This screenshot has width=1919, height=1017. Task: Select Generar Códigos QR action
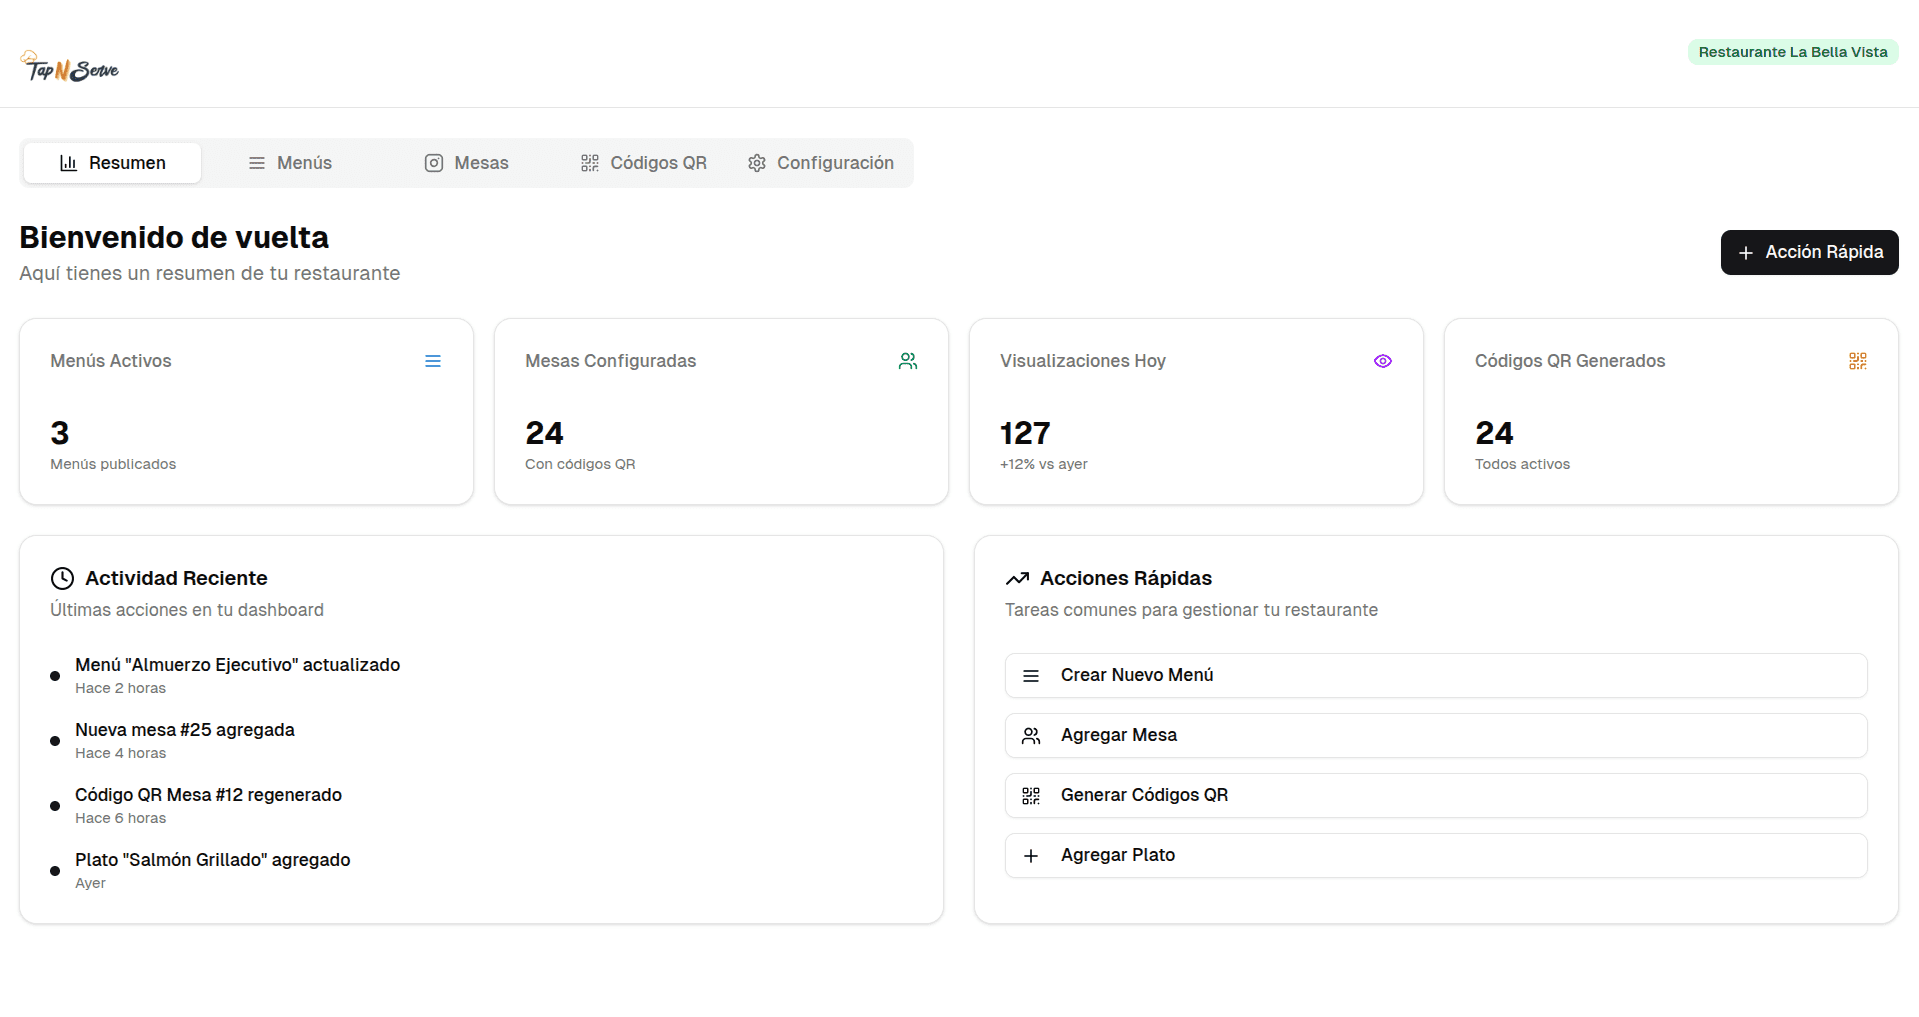point(1435,795)
